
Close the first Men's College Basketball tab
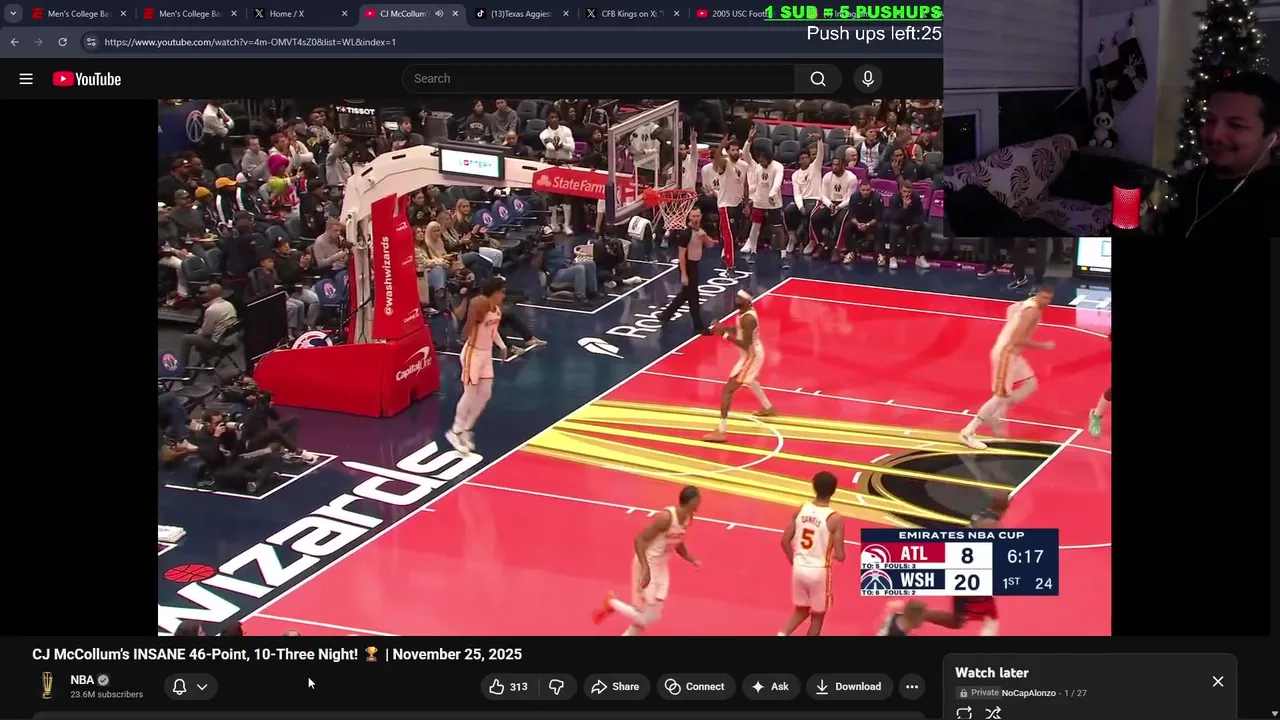pyautogui.click(x=123, y=14)
